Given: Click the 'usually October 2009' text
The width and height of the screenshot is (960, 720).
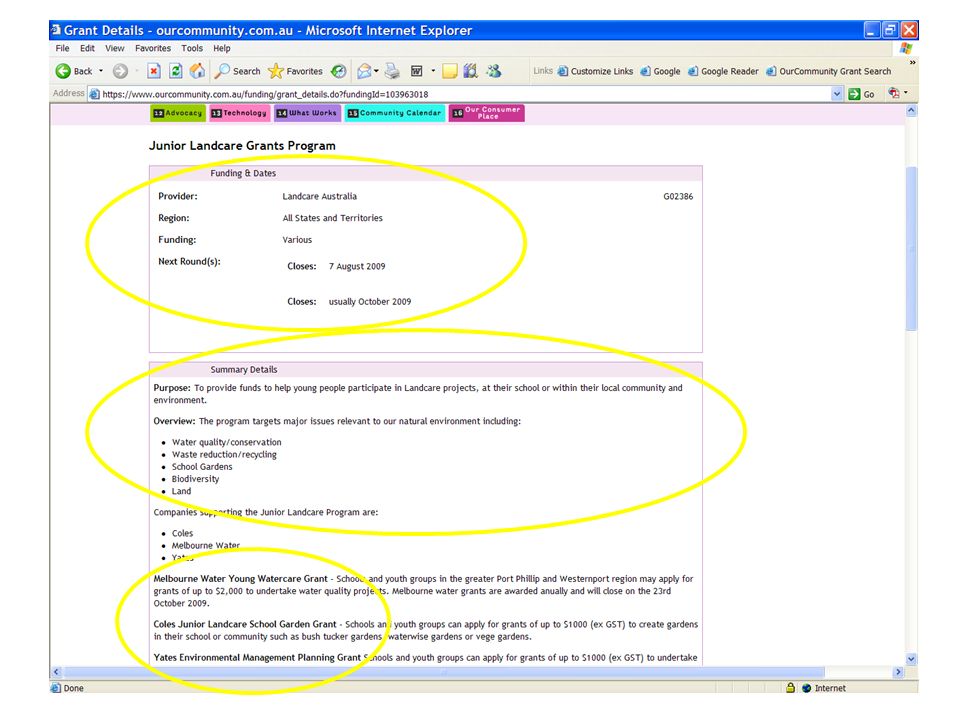Looking at the screenshot, I should pyautogui.click(x=370, y=302).
